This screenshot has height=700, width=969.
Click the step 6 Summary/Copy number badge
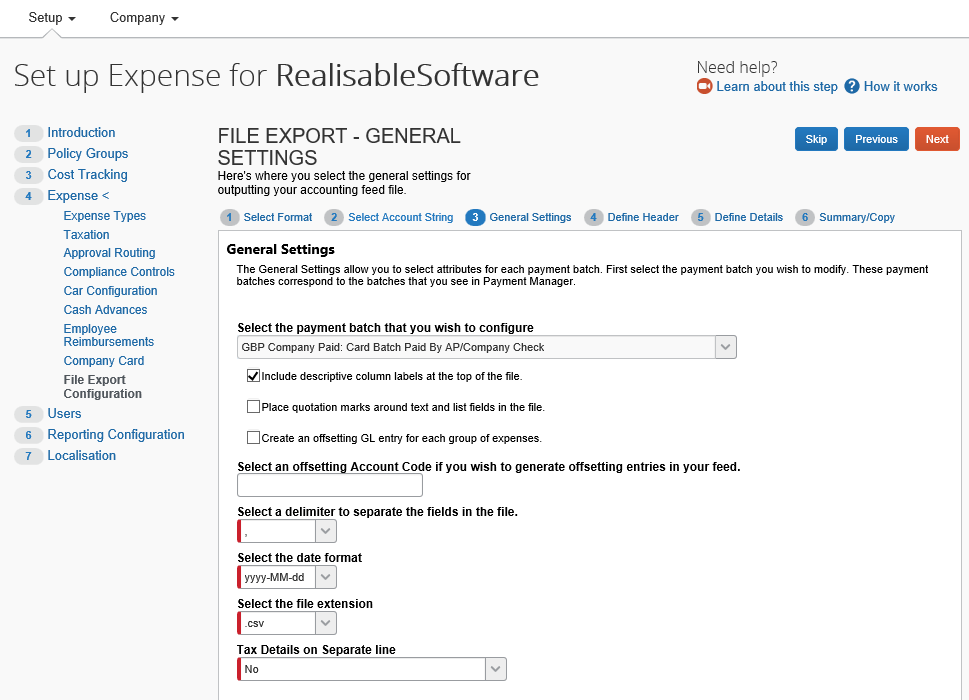805,217
